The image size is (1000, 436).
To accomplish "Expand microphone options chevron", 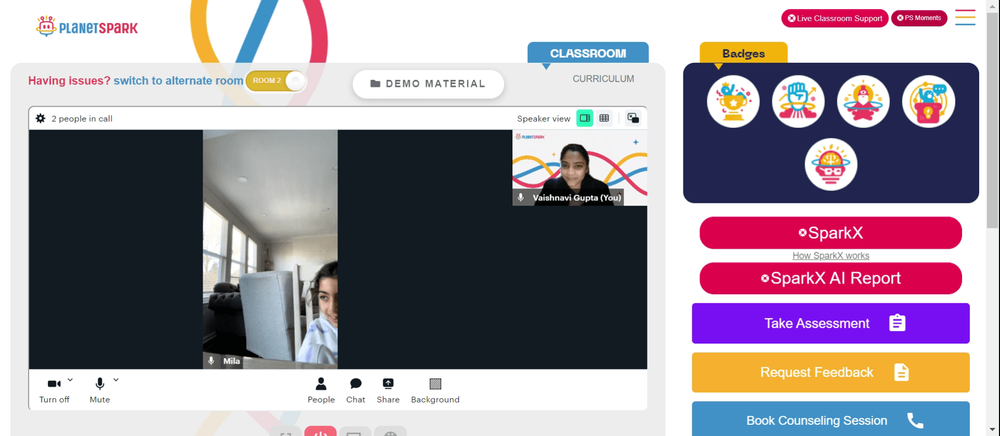I will click(115, 380).
